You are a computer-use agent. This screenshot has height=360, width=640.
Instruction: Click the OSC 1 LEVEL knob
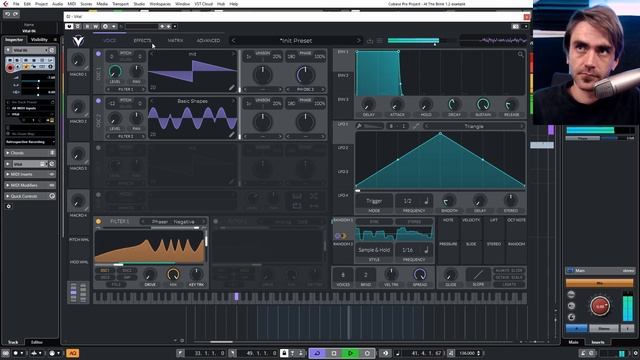click(115, 72)
